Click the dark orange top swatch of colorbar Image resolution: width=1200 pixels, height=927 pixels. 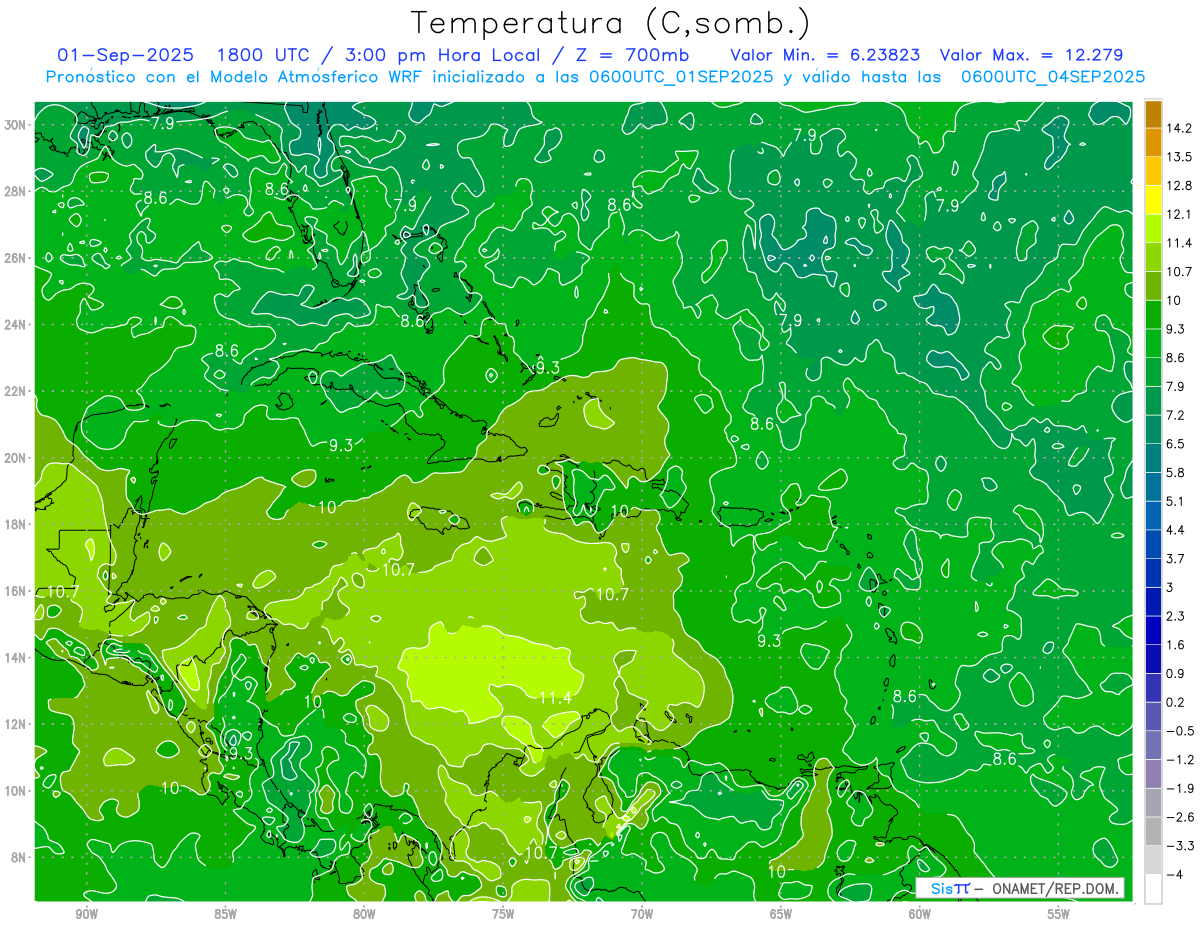1153,113
